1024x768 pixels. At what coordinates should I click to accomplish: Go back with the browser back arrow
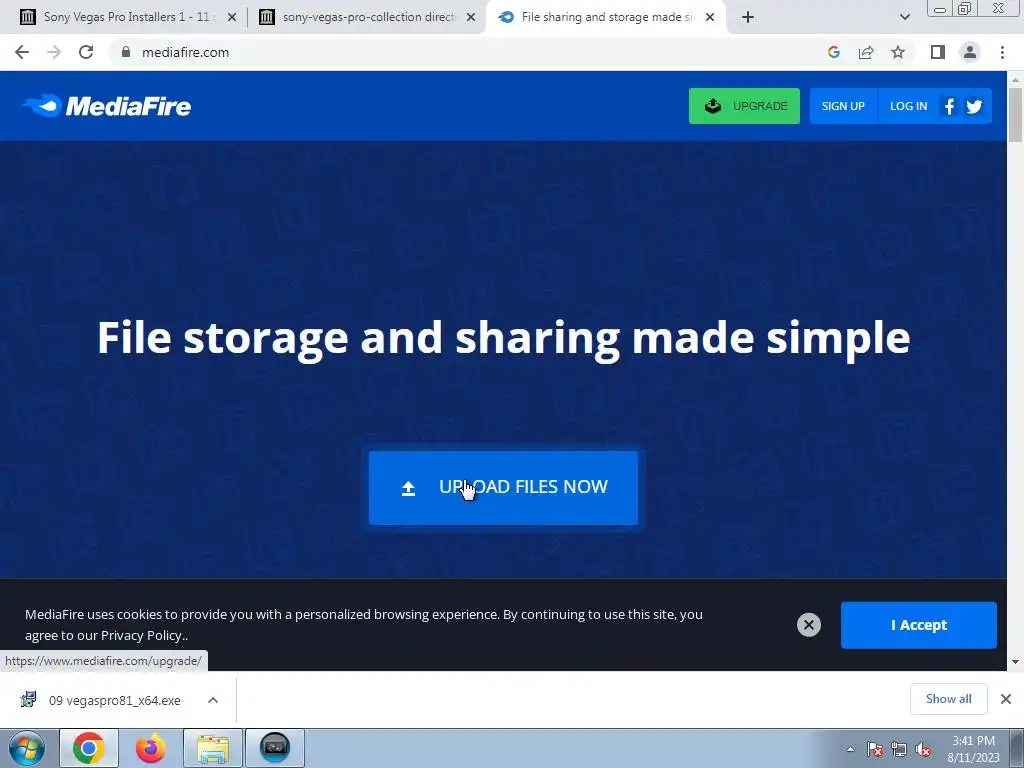tap(22, 52)
